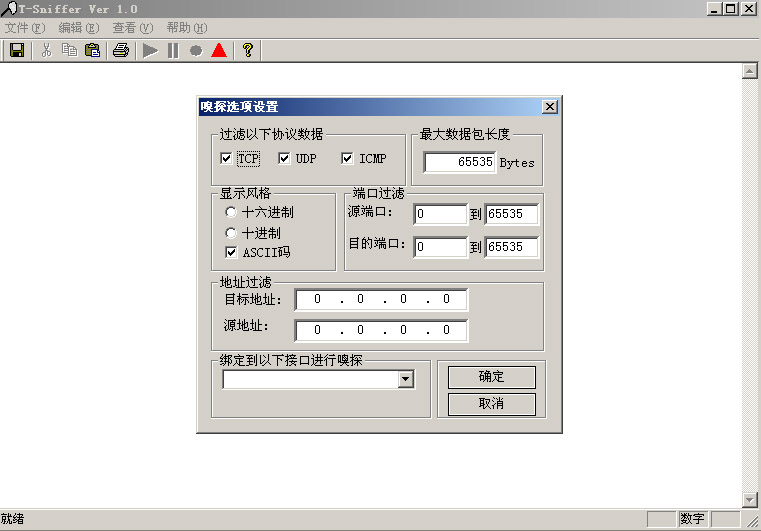Toggle the ICMP protocol checkbox

[x=347, y=159]
